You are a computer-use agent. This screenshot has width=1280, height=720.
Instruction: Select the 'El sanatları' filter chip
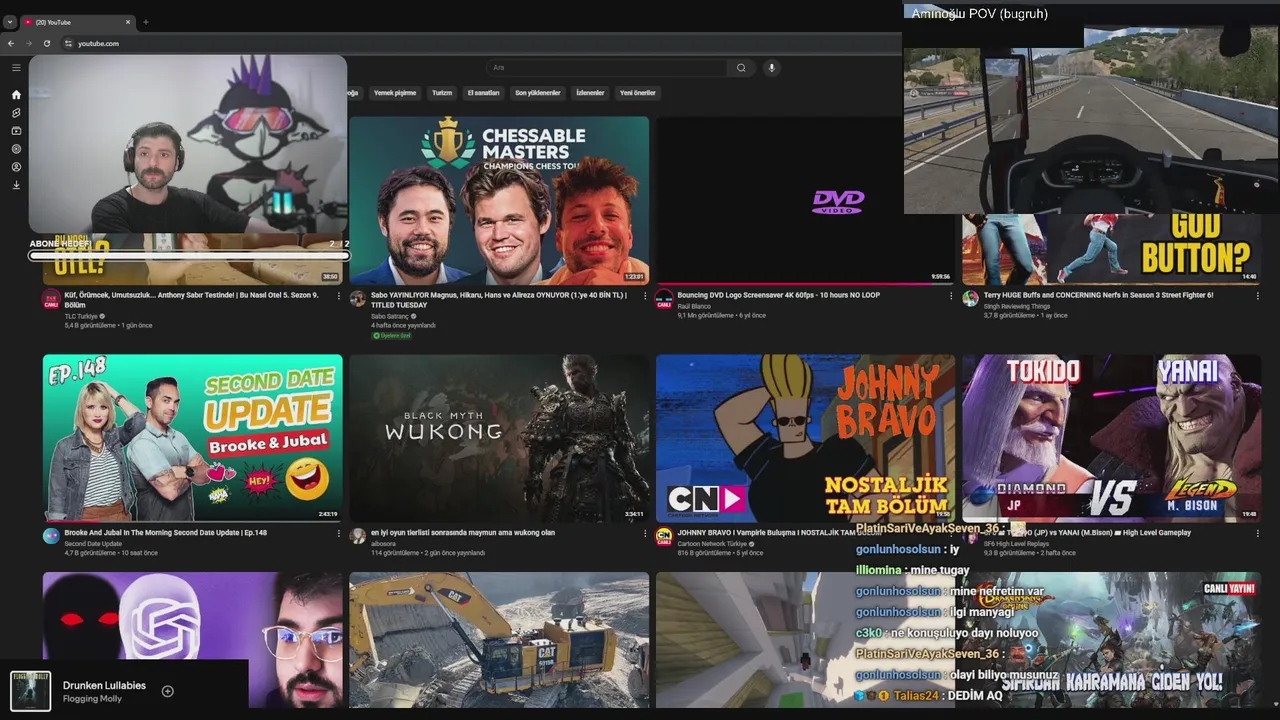pos(483,93)
